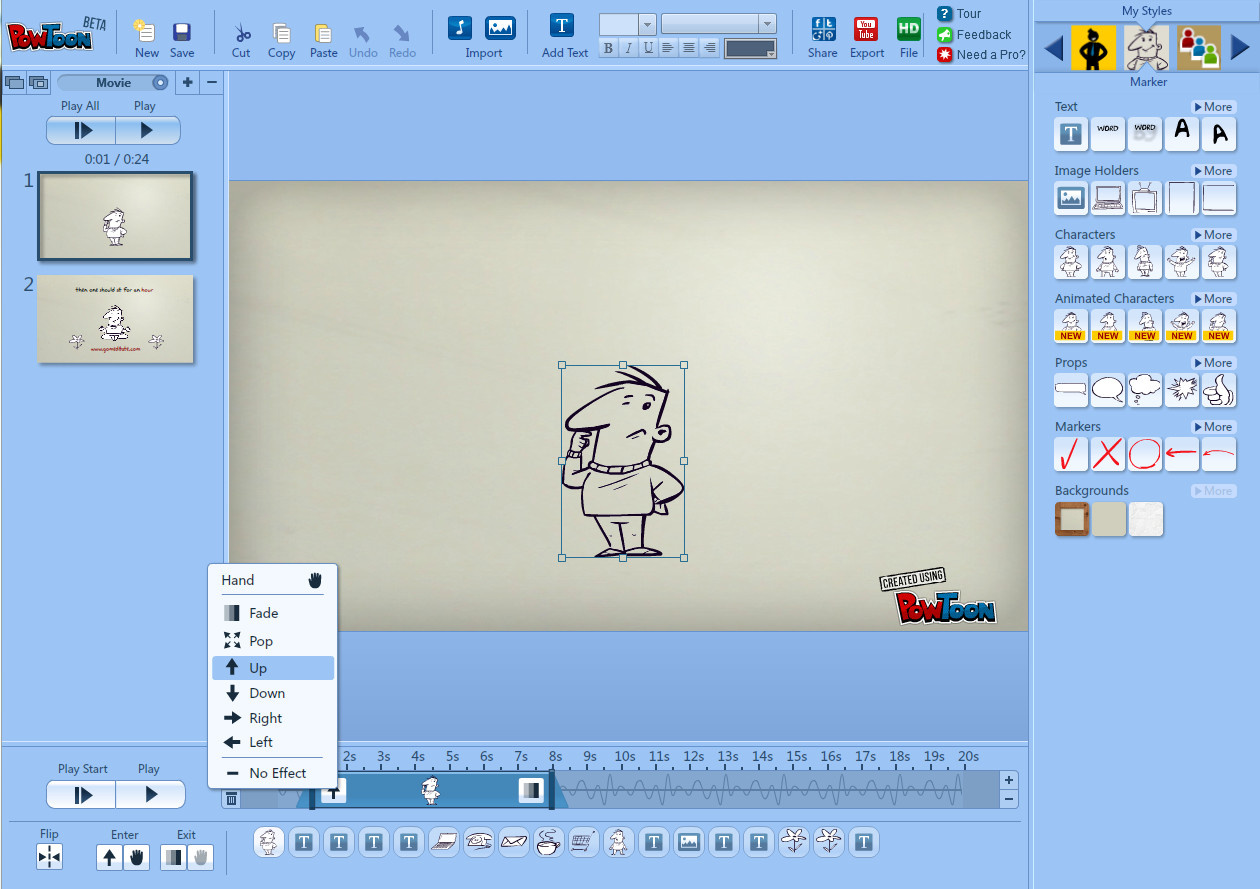Viewport: 1260px width, 889px height.
Task: Toggle bold text formatting
Action: pyautogui.click(x=608, y=48)
